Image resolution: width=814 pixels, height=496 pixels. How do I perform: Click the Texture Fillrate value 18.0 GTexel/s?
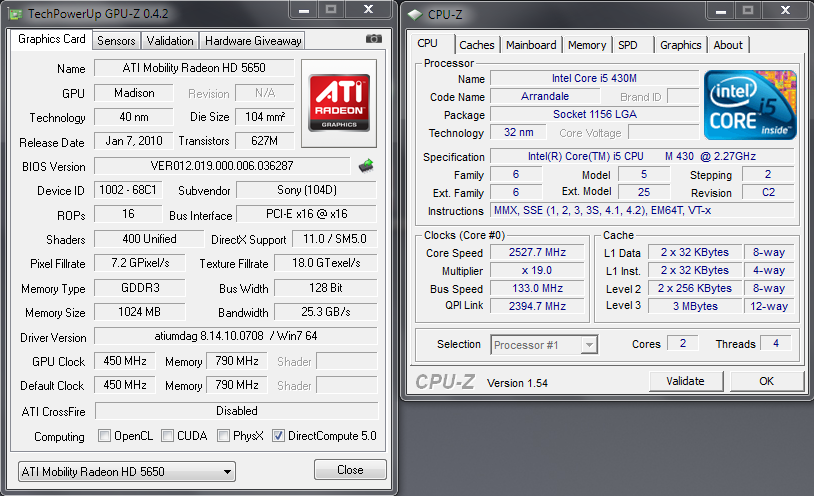pos(326,263)
